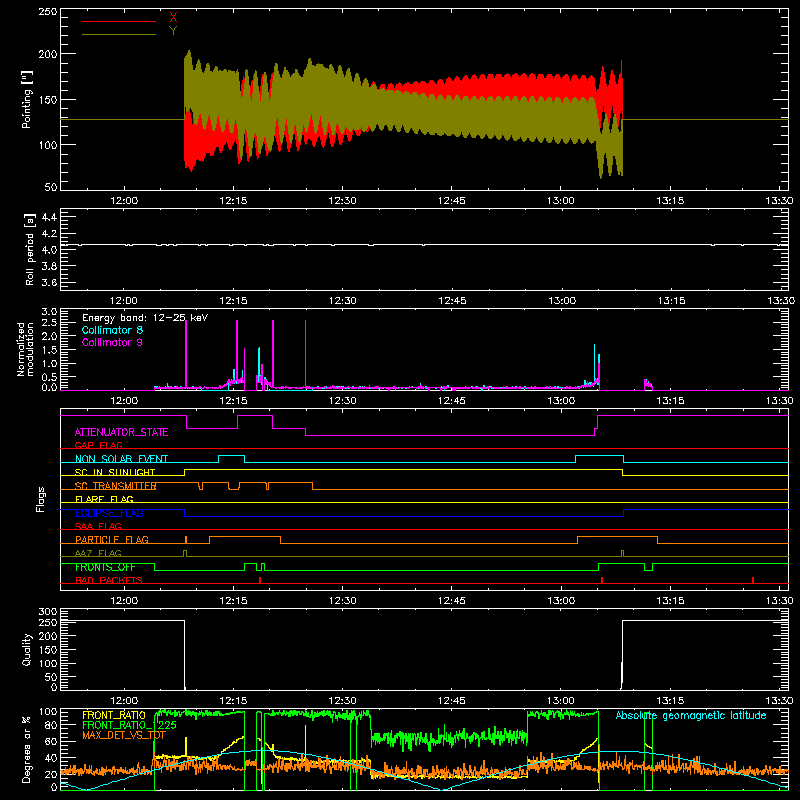Click the Collimator 9 spike near 12:25
Viewport: 800px width, 800px height.
click(x=306, y=353)
